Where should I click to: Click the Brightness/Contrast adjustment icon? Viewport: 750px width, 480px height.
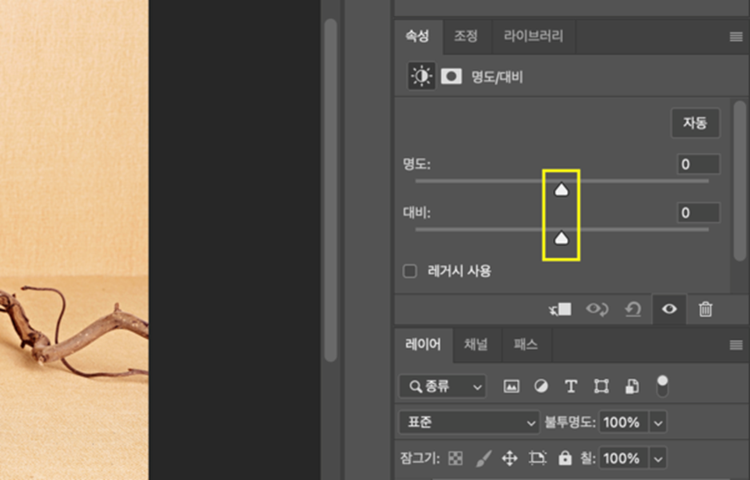421,76
